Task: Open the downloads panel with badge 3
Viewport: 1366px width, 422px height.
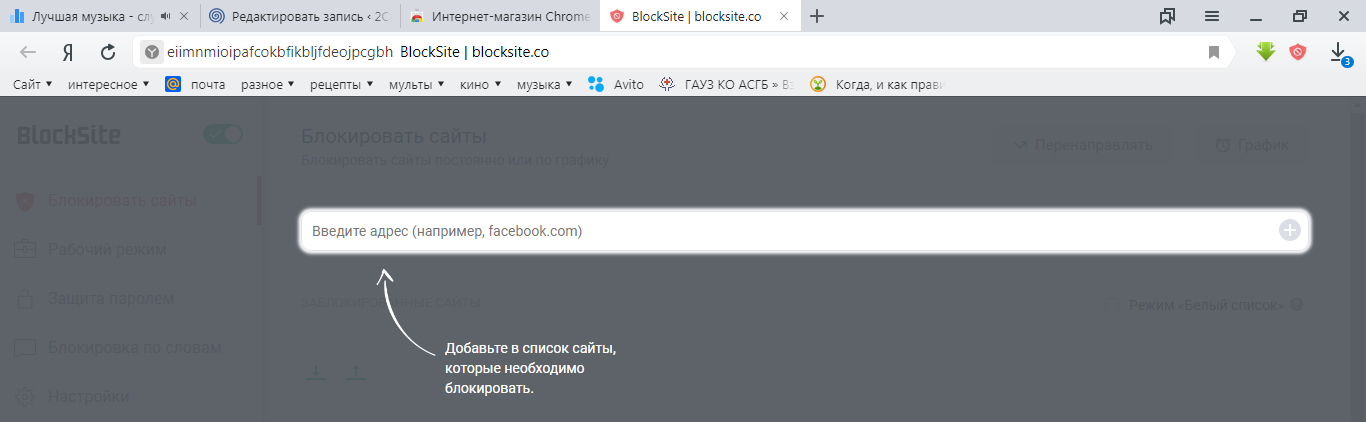Action: [x=1339, y=53]
